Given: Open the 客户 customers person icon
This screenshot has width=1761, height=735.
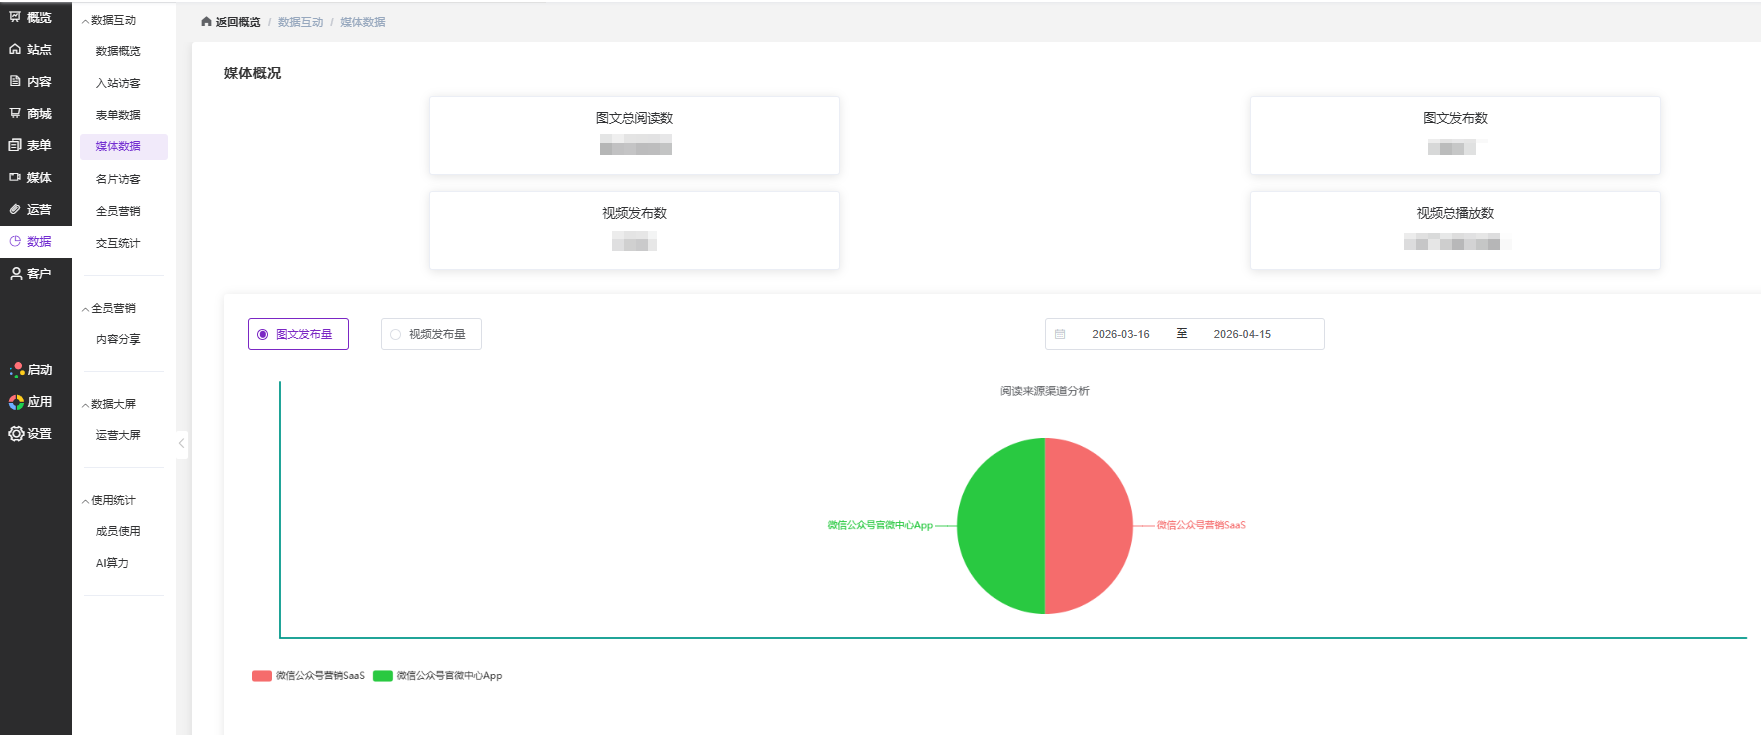Looking at the screenshot, I should (x=16, y=273).
